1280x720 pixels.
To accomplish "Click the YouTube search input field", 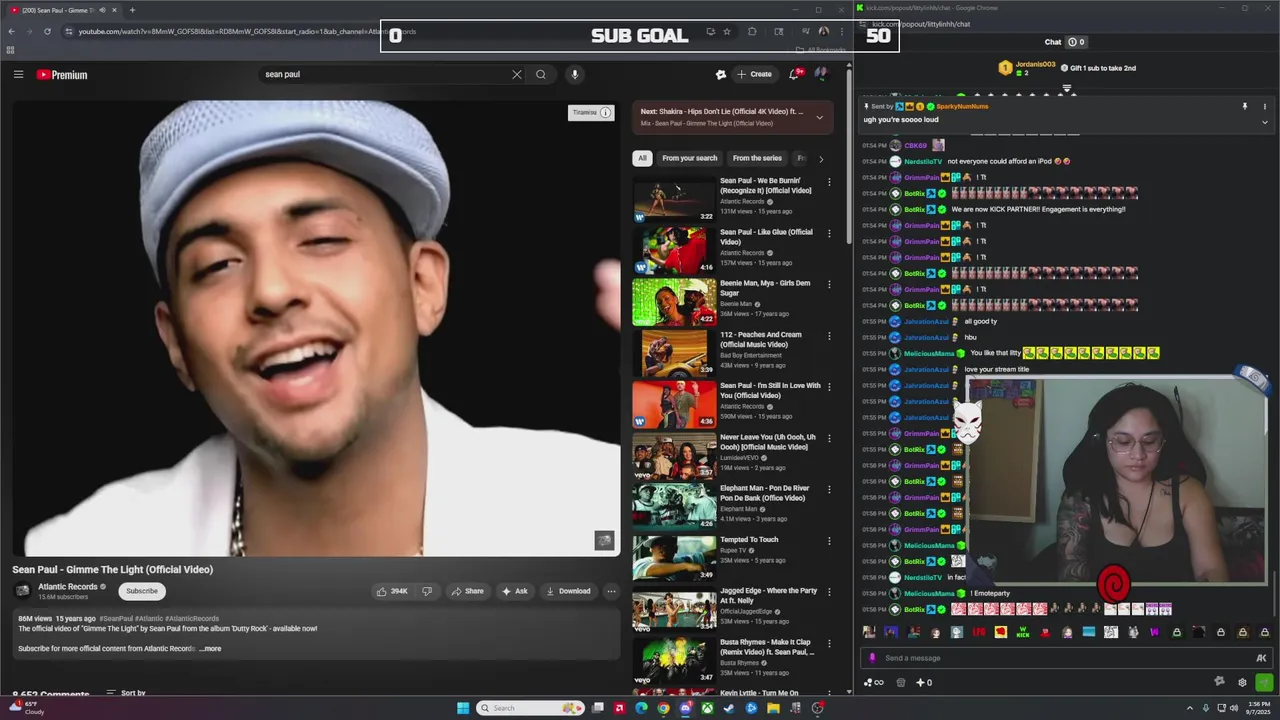I will pos(385,74).
